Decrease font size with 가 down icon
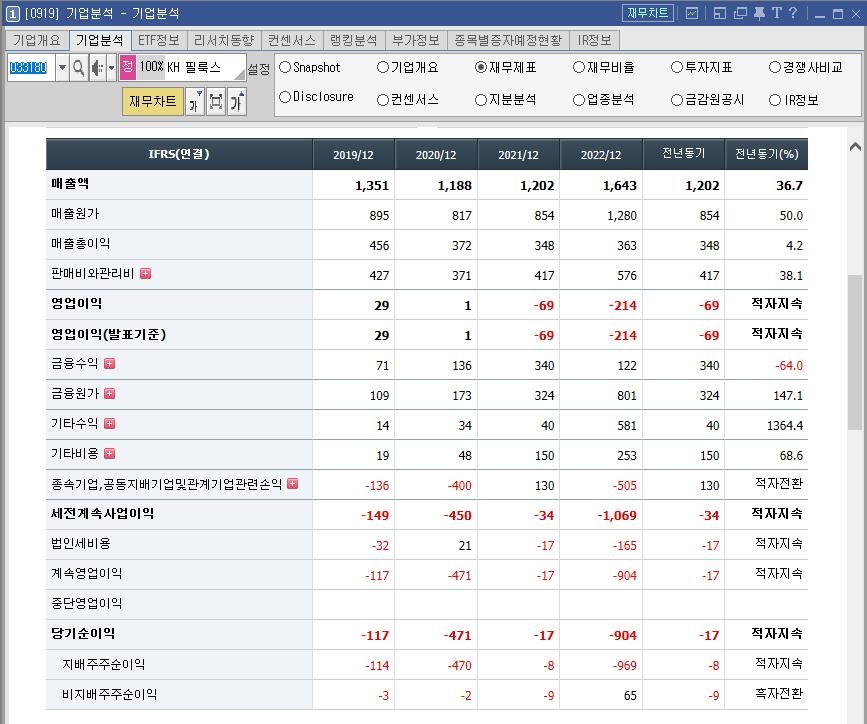This screenshot has width=867, height=724. [x=195, y=101]
